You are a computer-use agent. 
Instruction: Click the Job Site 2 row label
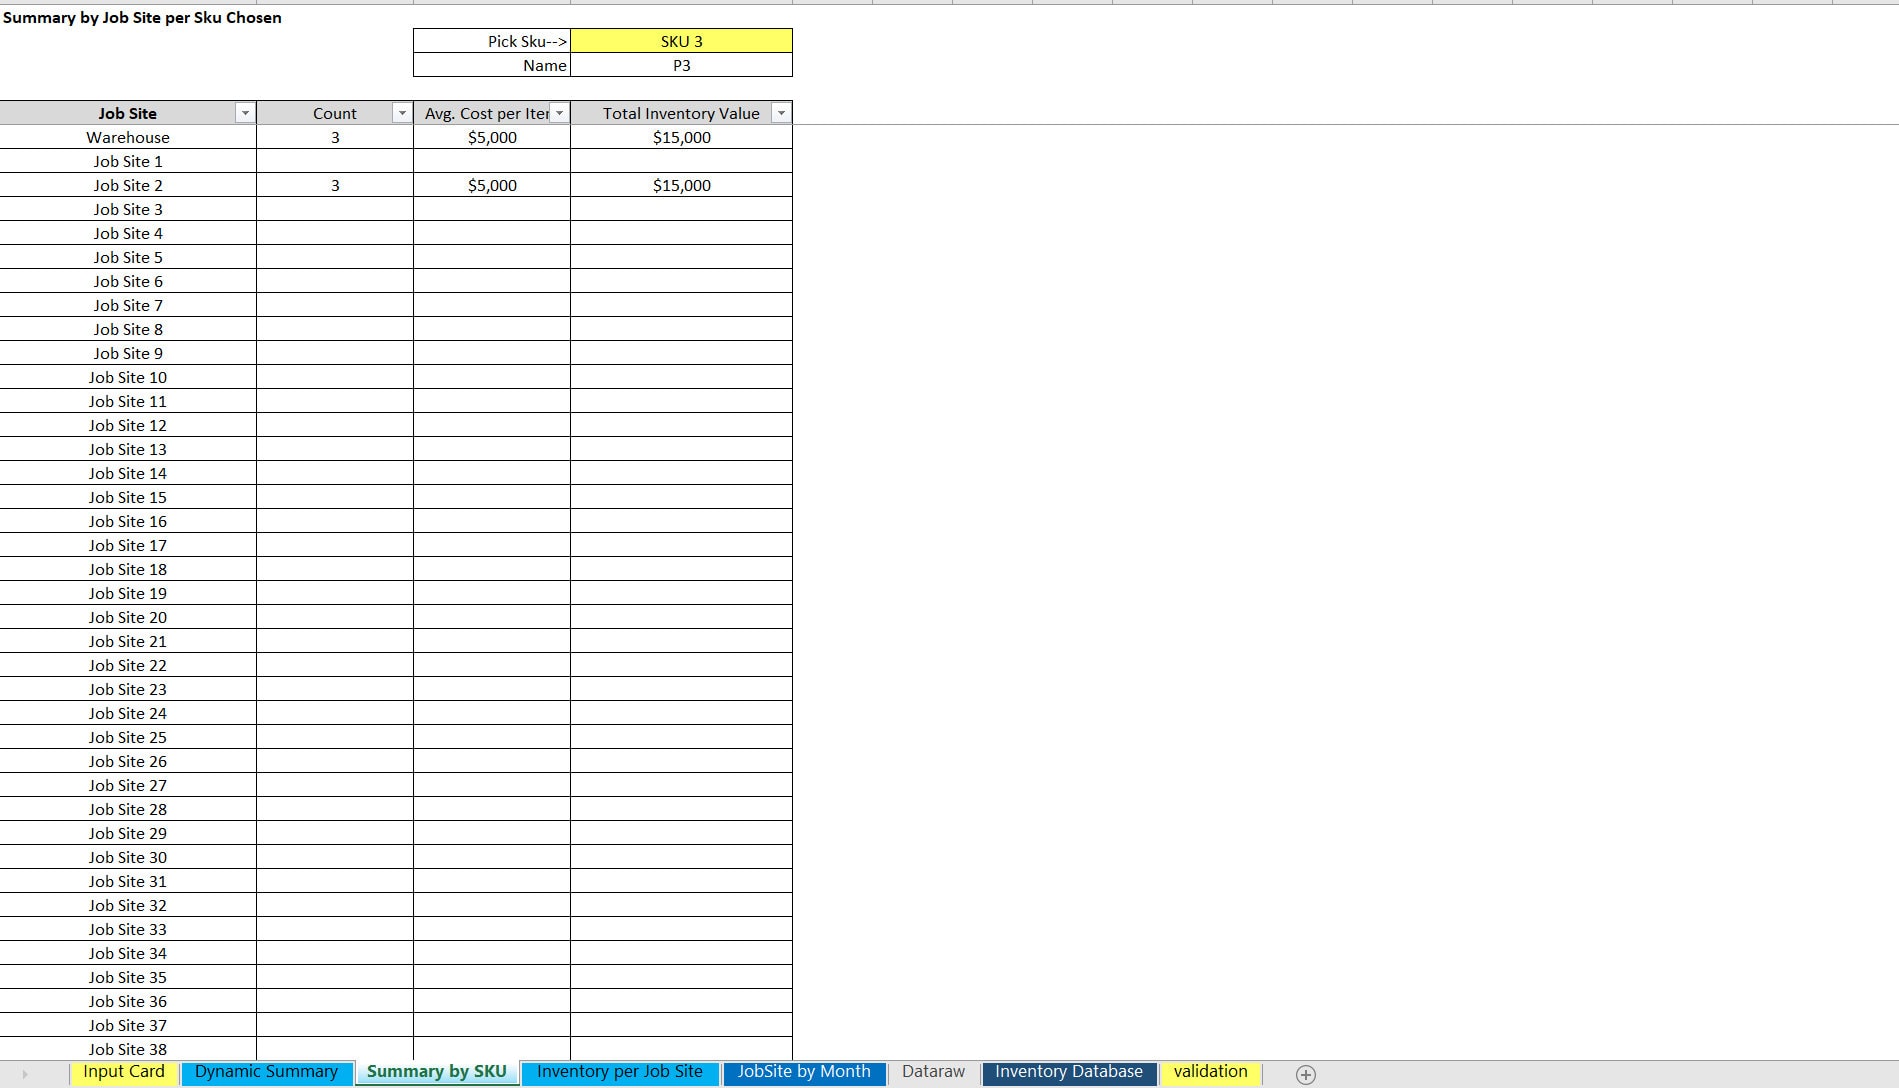[128, 185]
